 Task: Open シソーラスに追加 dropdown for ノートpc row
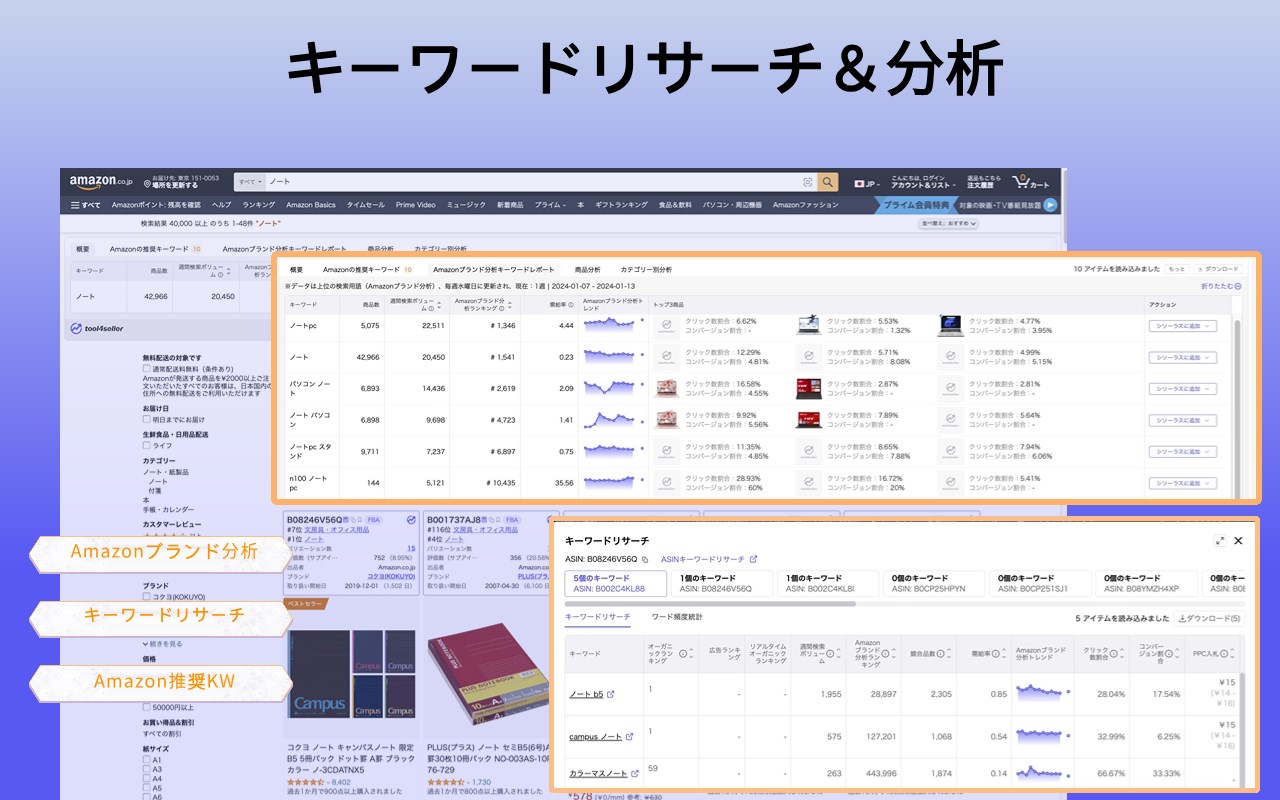pyautogui.click(x=1182, y=326)
